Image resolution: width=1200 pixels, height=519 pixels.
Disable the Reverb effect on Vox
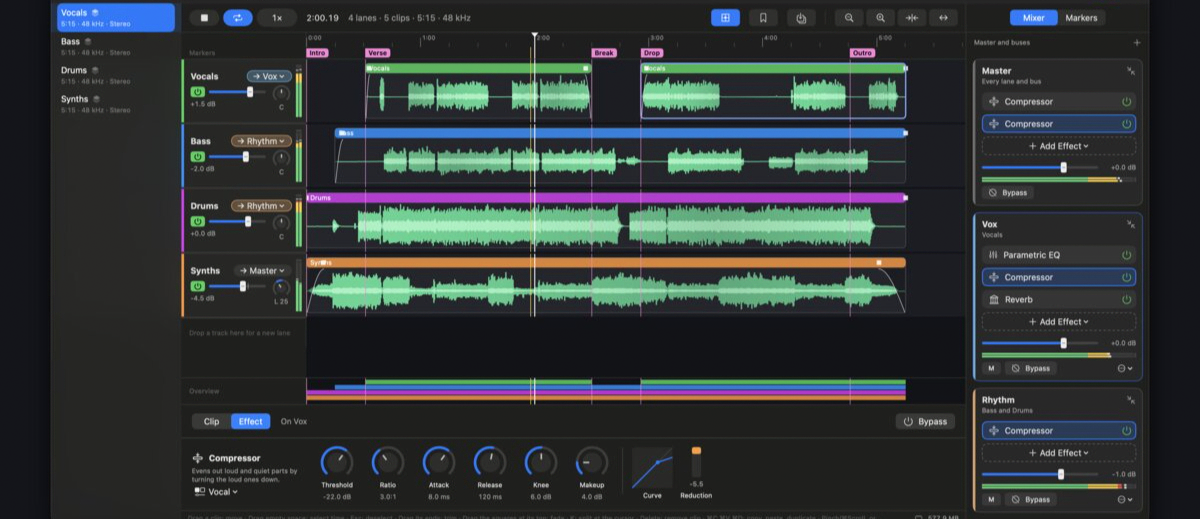click(x=1127, y=299)
